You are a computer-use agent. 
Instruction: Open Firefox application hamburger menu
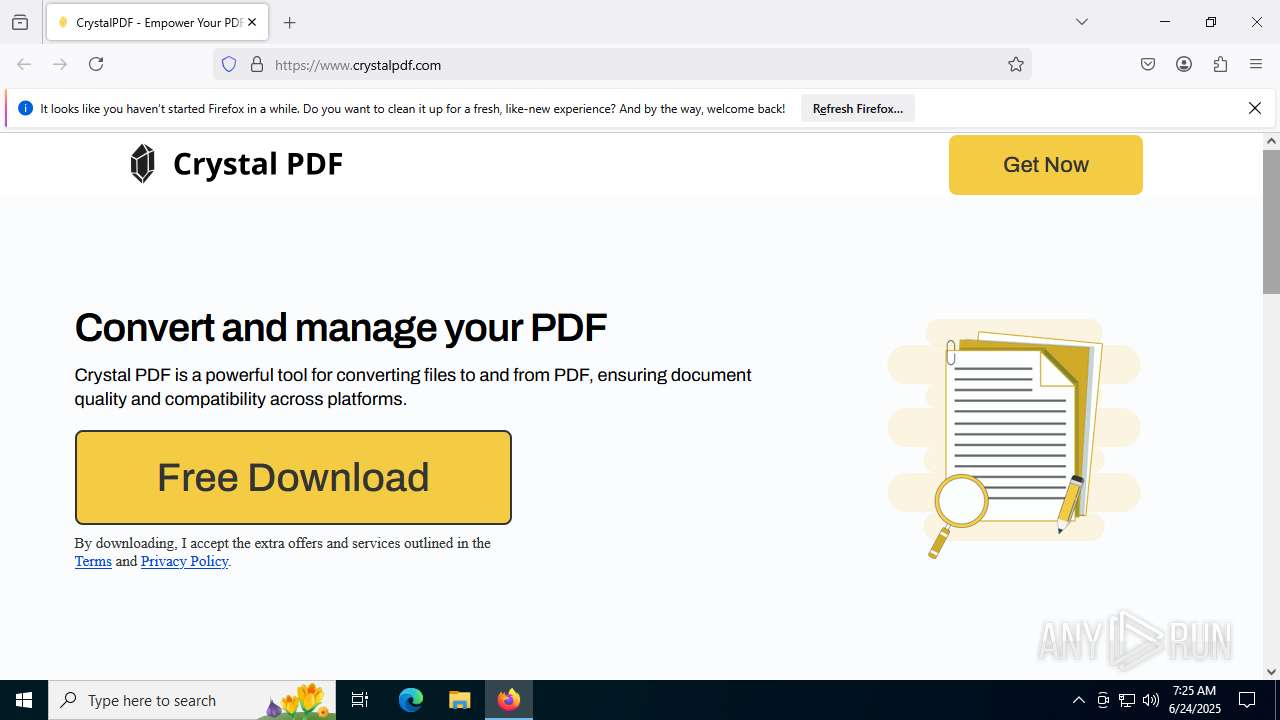click(x=1256, y=64)
